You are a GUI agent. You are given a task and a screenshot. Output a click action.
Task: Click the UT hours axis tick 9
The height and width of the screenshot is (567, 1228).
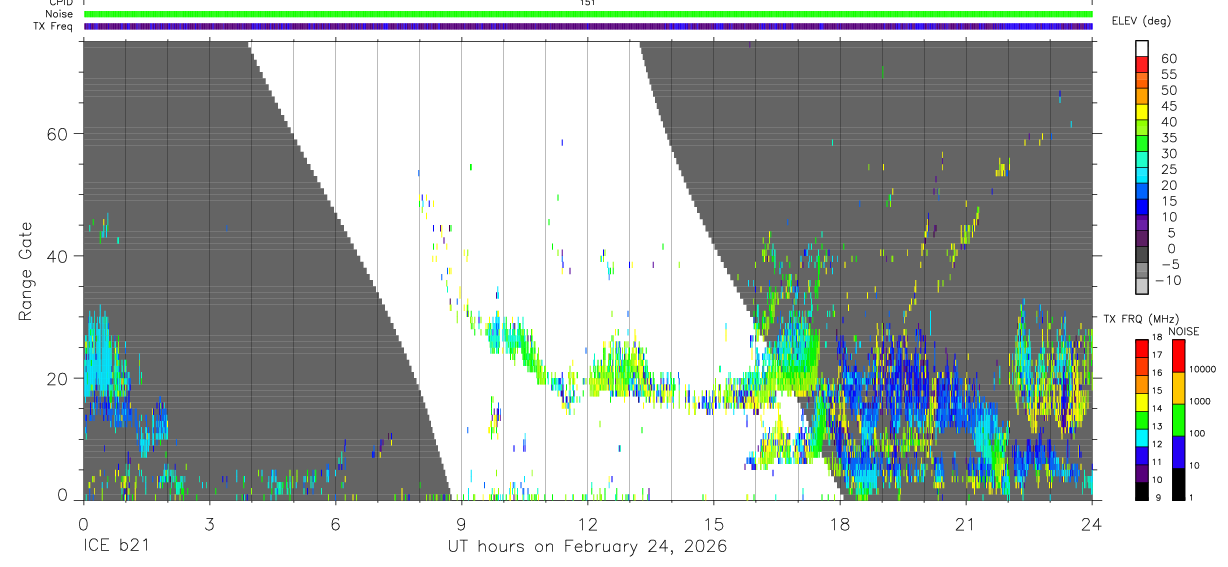click(x=461, y=523)
